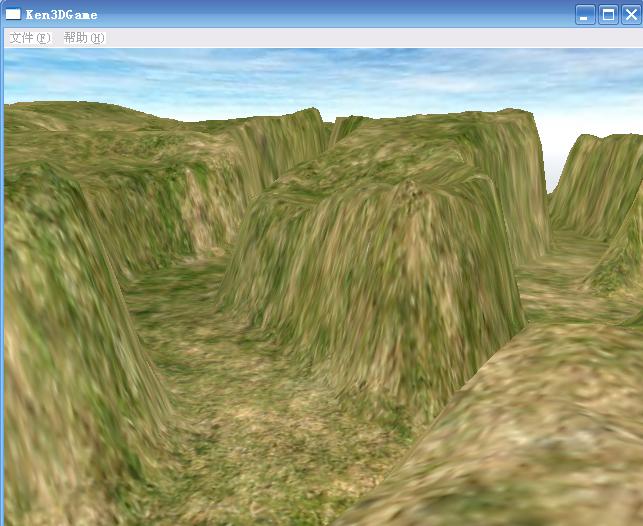Open the 文件(F) menu
Image resolution: width=643 pixels, height=526 pixels.
click(30, 38)
